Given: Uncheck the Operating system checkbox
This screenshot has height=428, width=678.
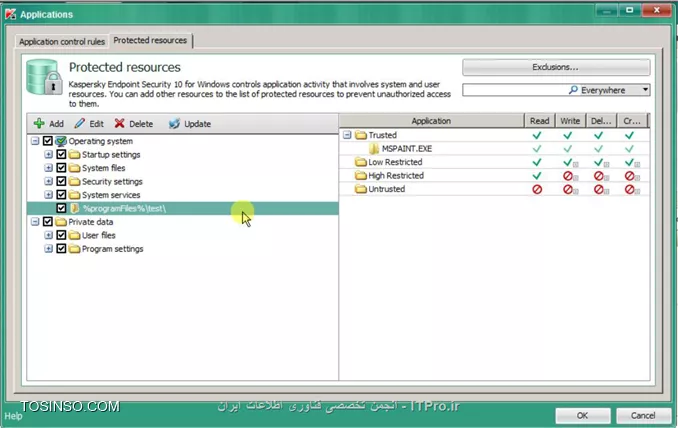Looking at the screenshot, I should tap(48, 141).
